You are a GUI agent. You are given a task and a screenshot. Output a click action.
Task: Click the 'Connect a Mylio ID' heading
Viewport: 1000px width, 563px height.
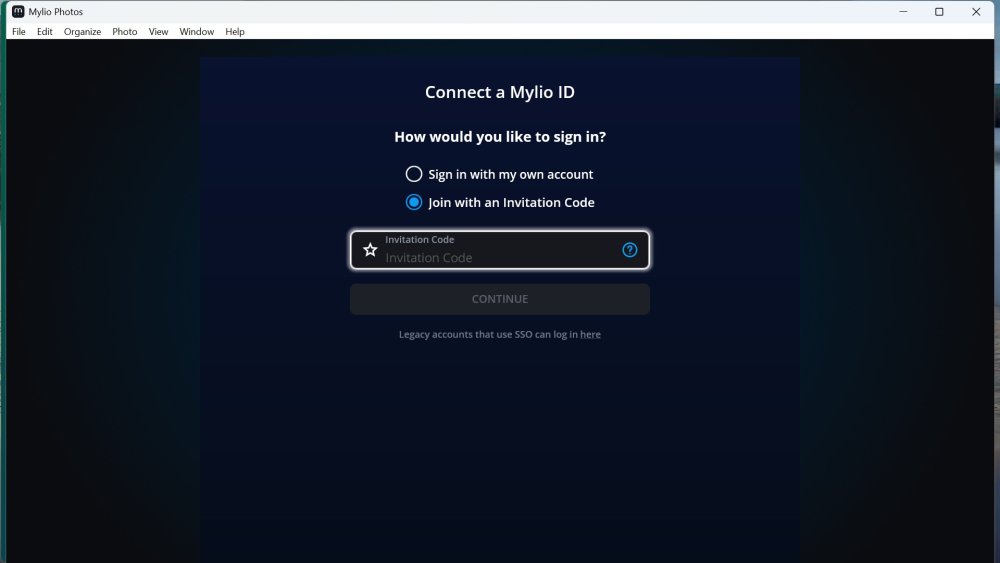[499, 92]
